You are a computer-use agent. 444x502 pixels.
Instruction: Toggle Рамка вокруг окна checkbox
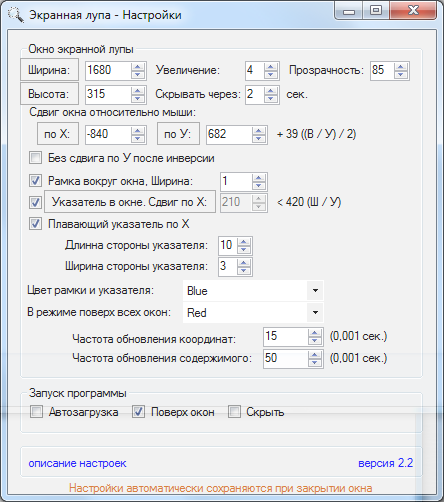pyautogui.click(x=35, y=181)
